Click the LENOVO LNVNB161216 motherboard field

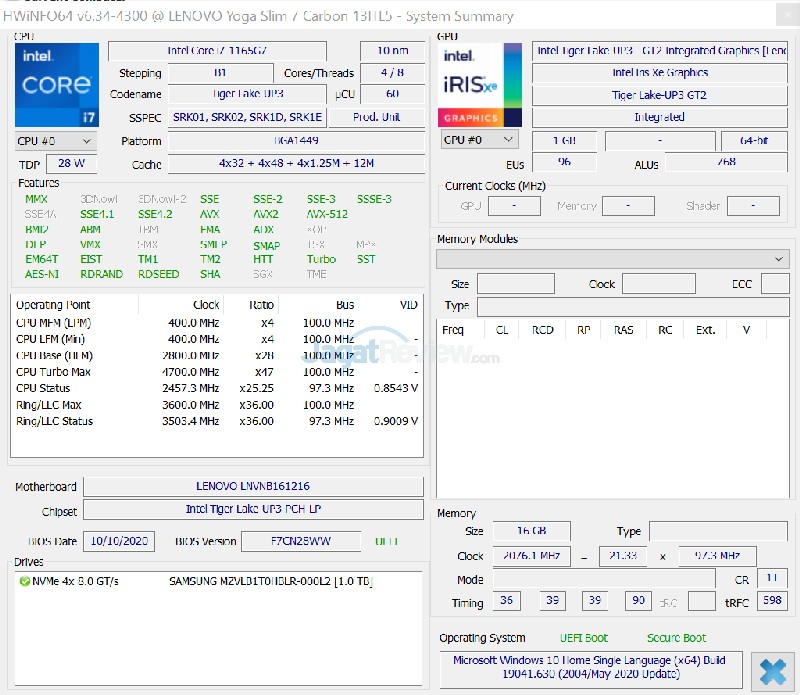[x=253, y=486]
